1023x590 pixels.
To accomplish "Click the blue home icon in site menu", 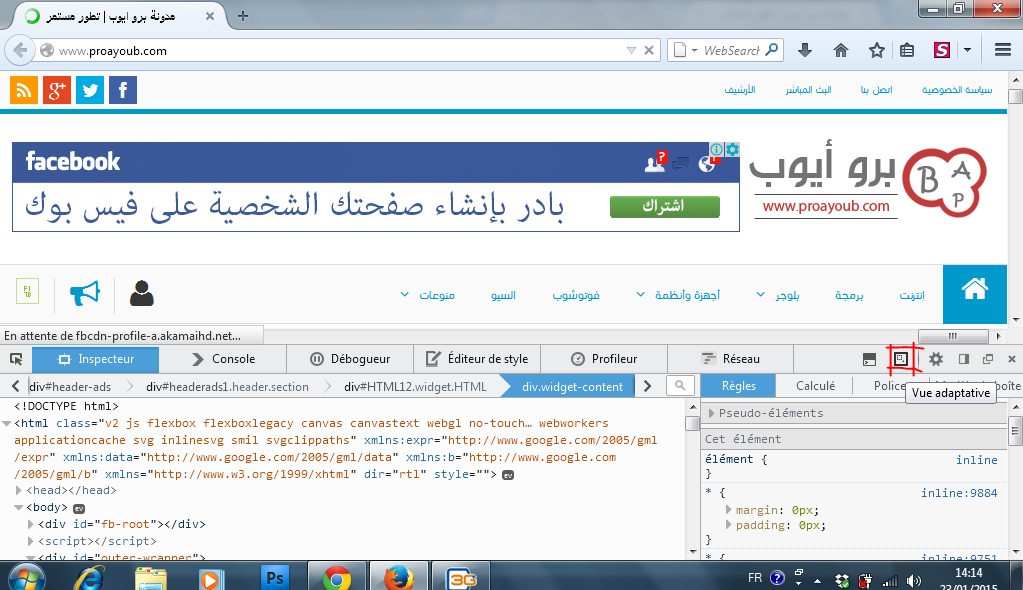I will click(x=975, y=294).
